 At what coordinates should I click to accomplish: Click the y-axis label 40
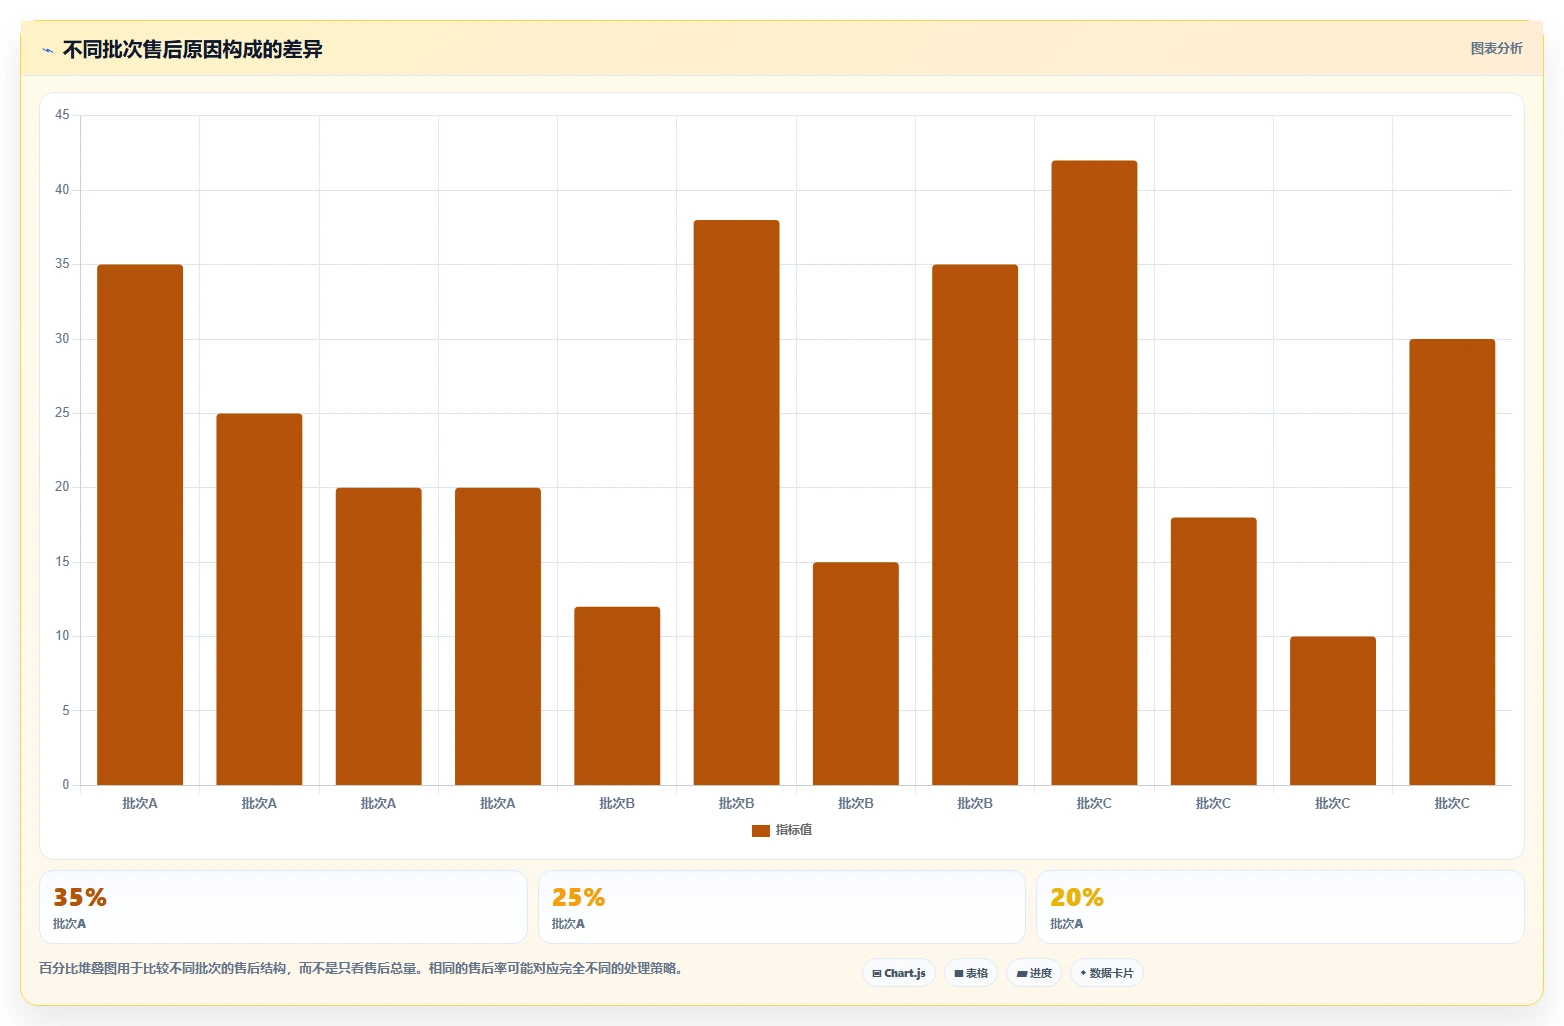click(x=62, y=190)
